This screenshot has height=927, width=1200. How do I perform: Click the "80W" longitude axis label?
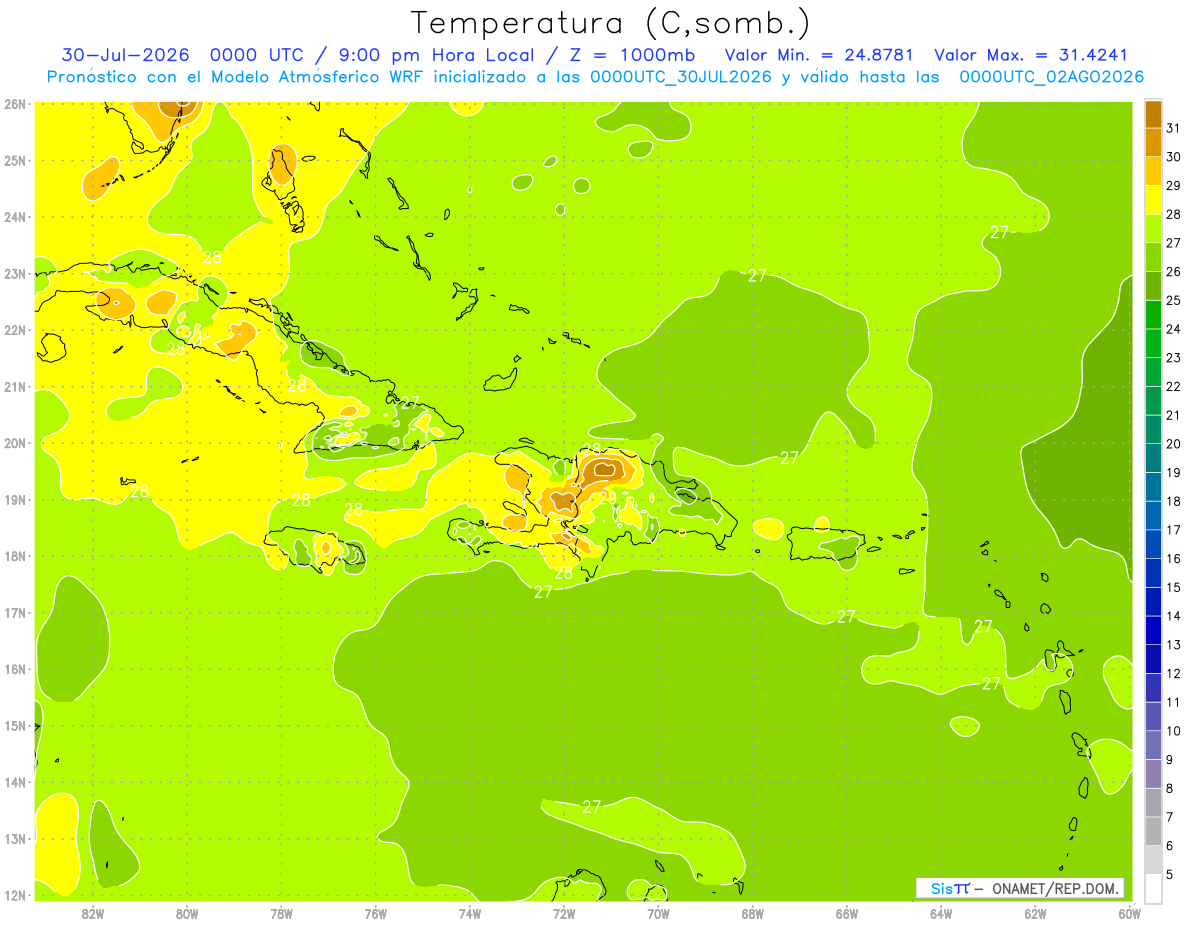(x=187, y=913)
